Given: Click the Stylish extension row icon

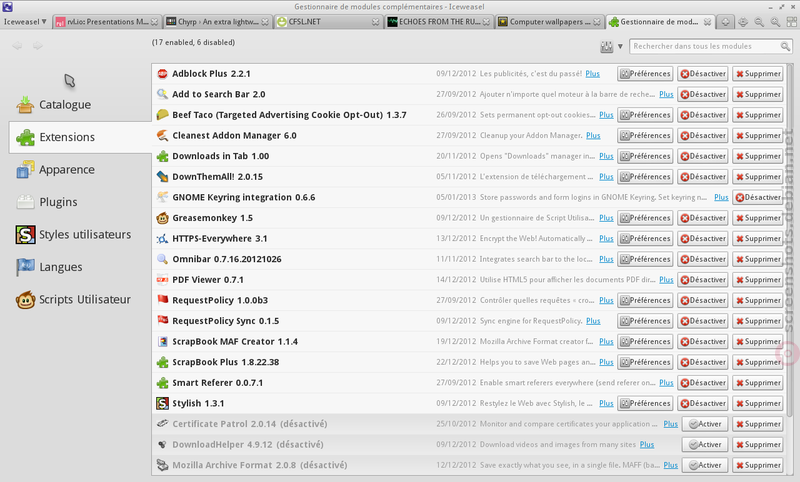Looking at the screenshot, I should point(162,403).
